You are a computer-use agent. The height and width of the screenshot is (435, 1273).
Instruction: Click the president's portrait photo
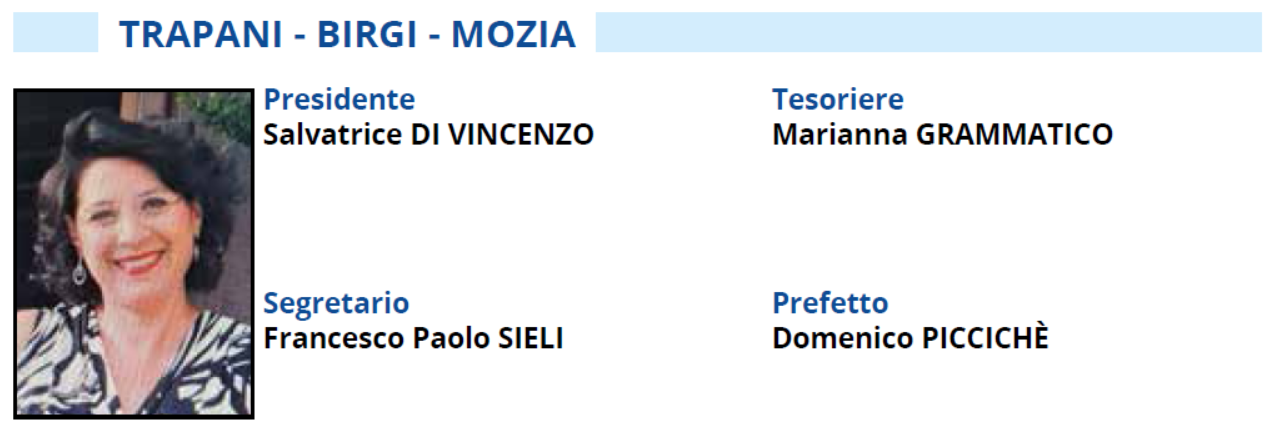point(133,253)
